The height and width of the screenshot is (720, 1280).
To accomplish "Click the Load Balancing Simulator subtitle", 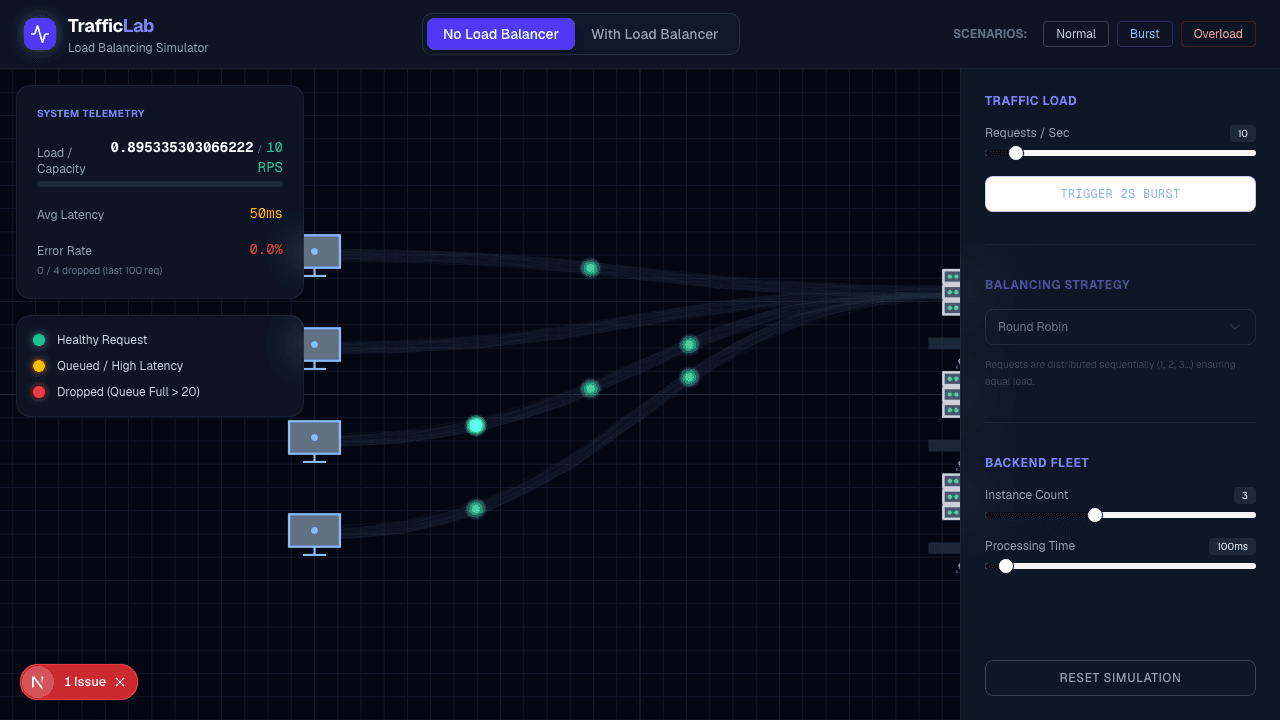I will tap(138, 48).
